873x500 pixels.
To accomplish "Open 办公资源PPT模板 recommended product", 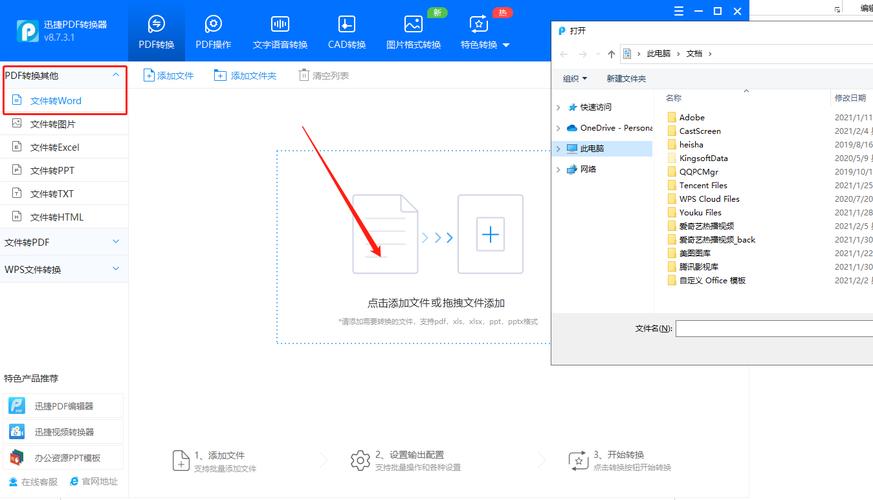I will pyautogui.click(x=64, y=458).
